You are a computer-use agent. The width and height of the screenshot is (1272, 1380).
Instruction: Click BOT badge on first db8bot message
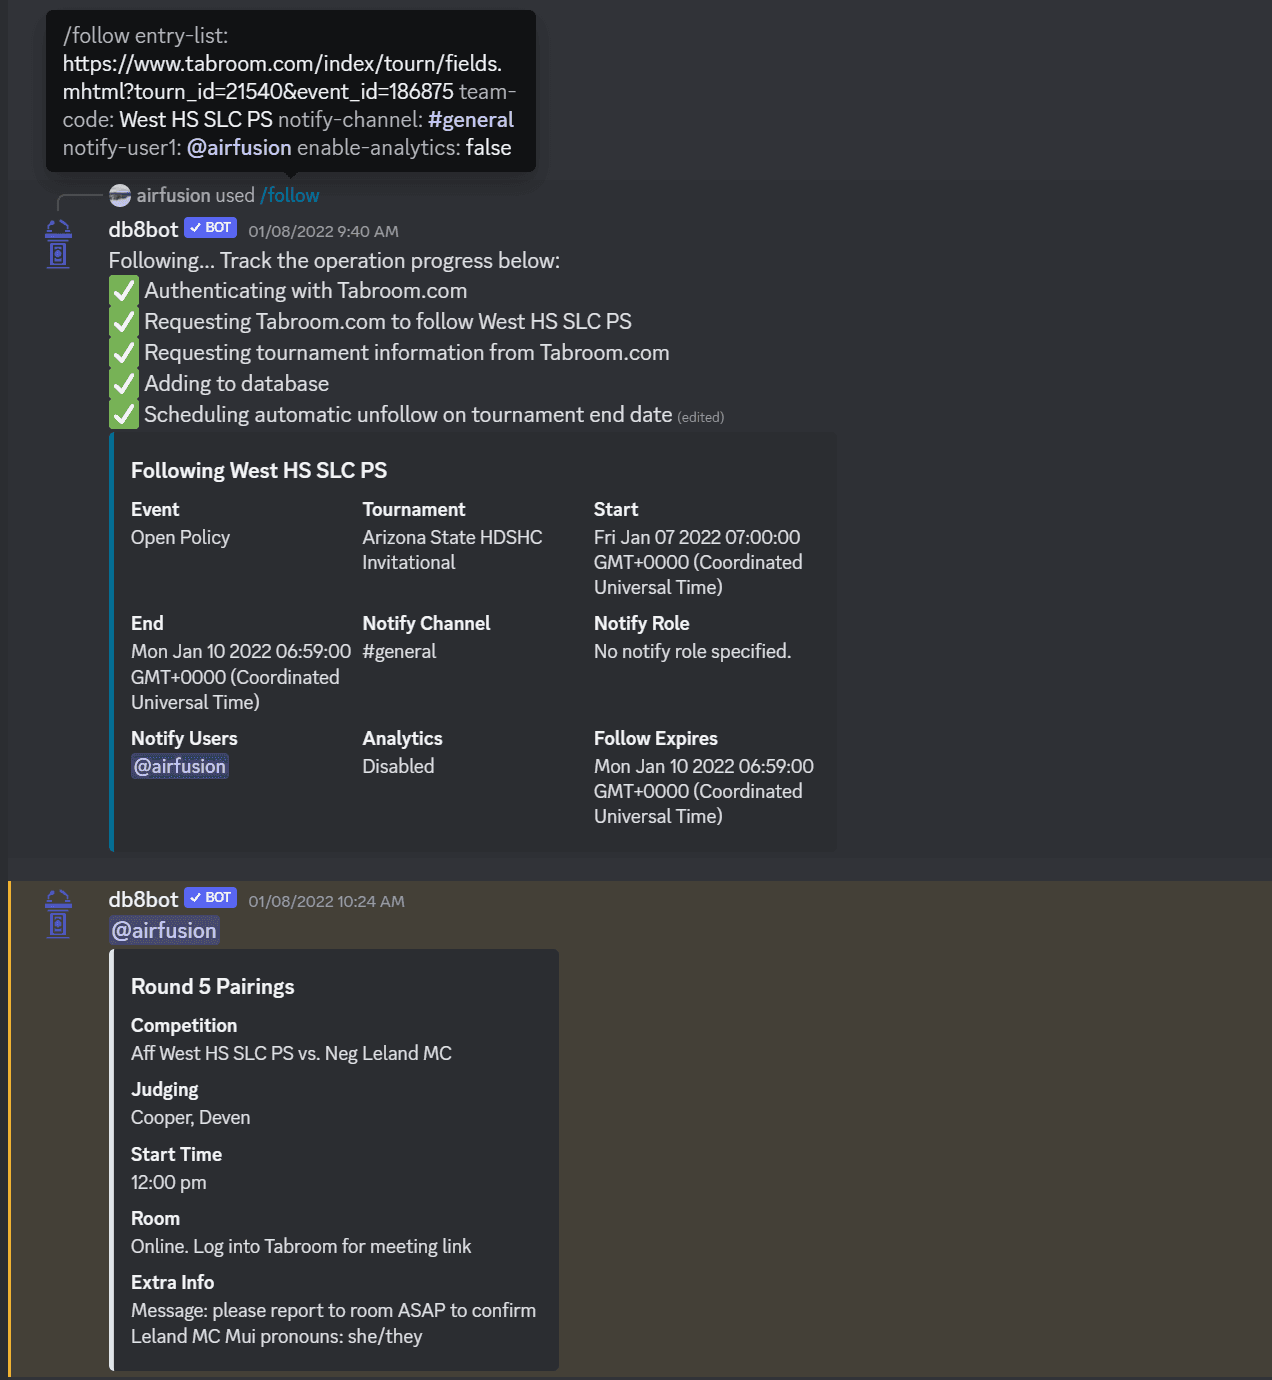point(211,228)
